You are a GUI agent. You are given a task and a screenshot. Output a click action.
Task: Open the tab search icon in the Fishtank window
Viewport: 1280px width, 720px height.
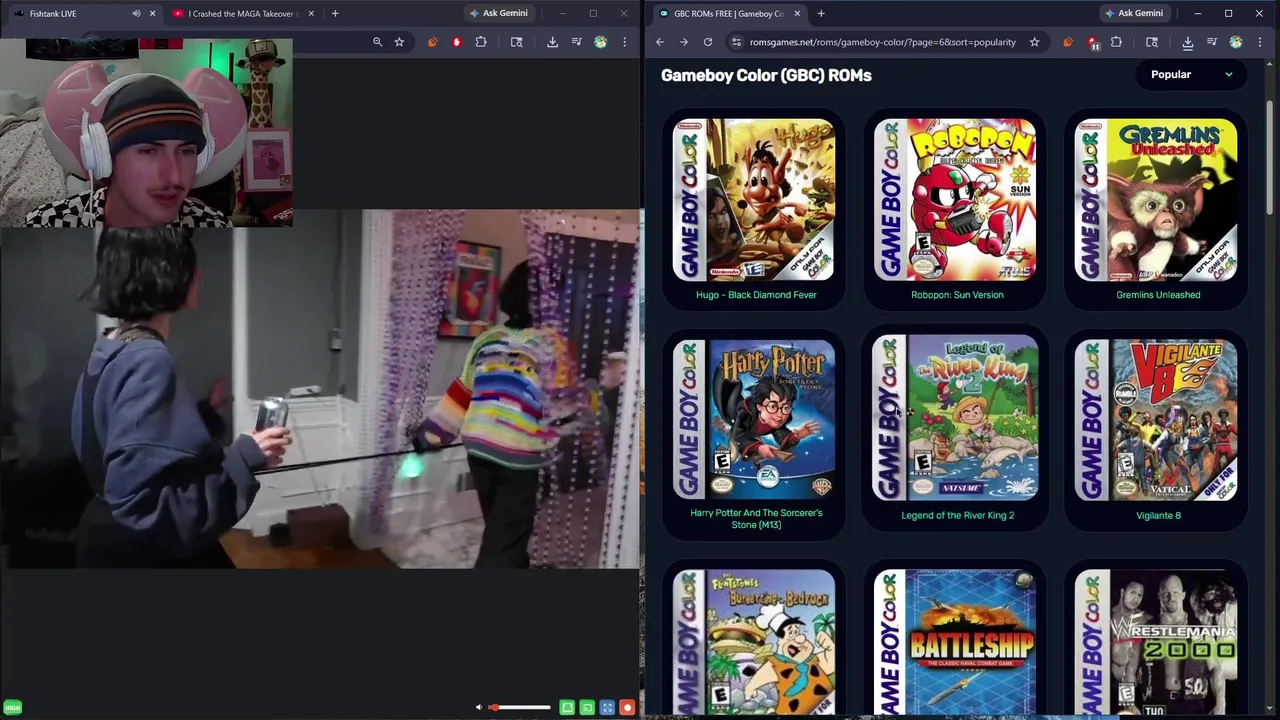[516, 42]
